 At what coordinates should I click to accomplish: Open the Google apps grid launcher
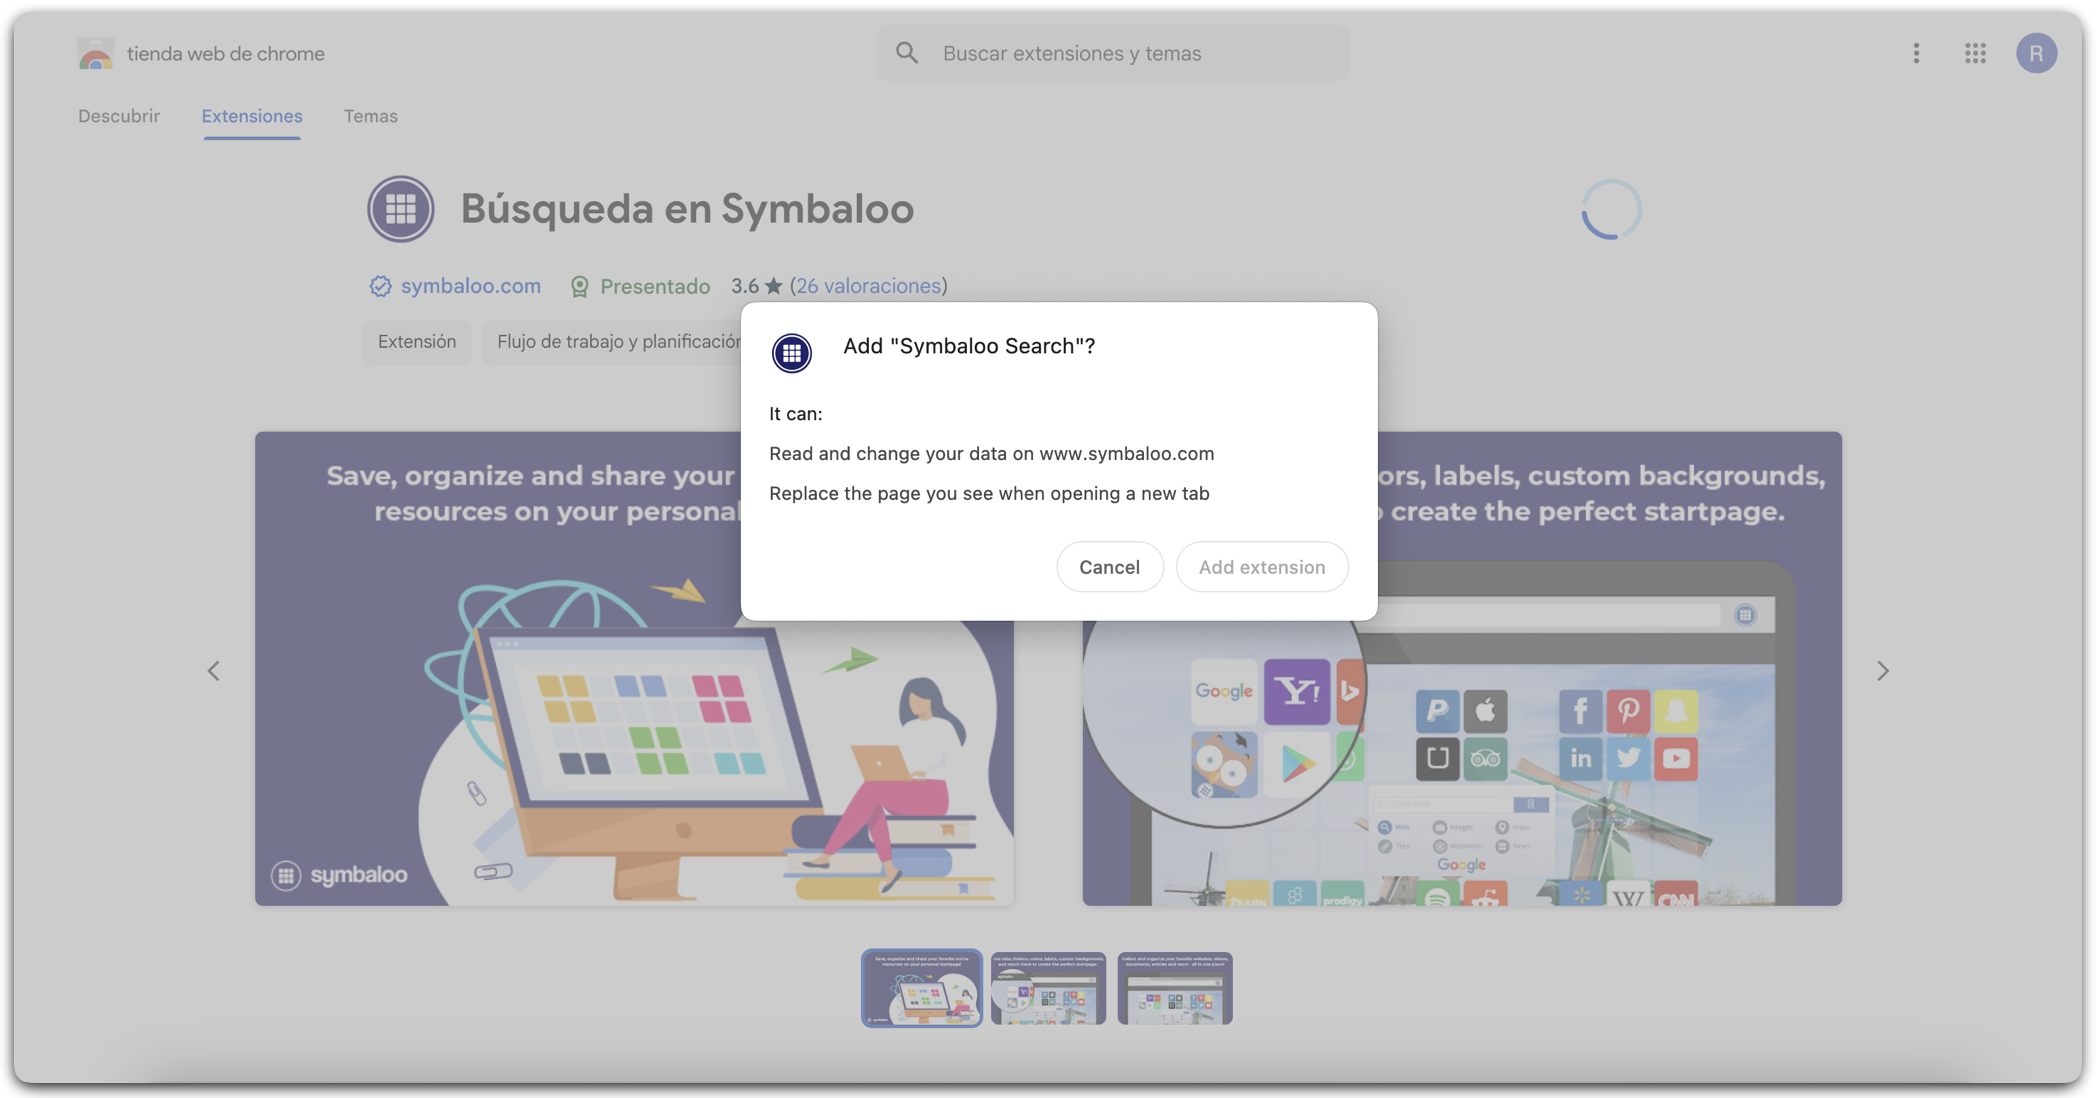(x=1975, y=53)
